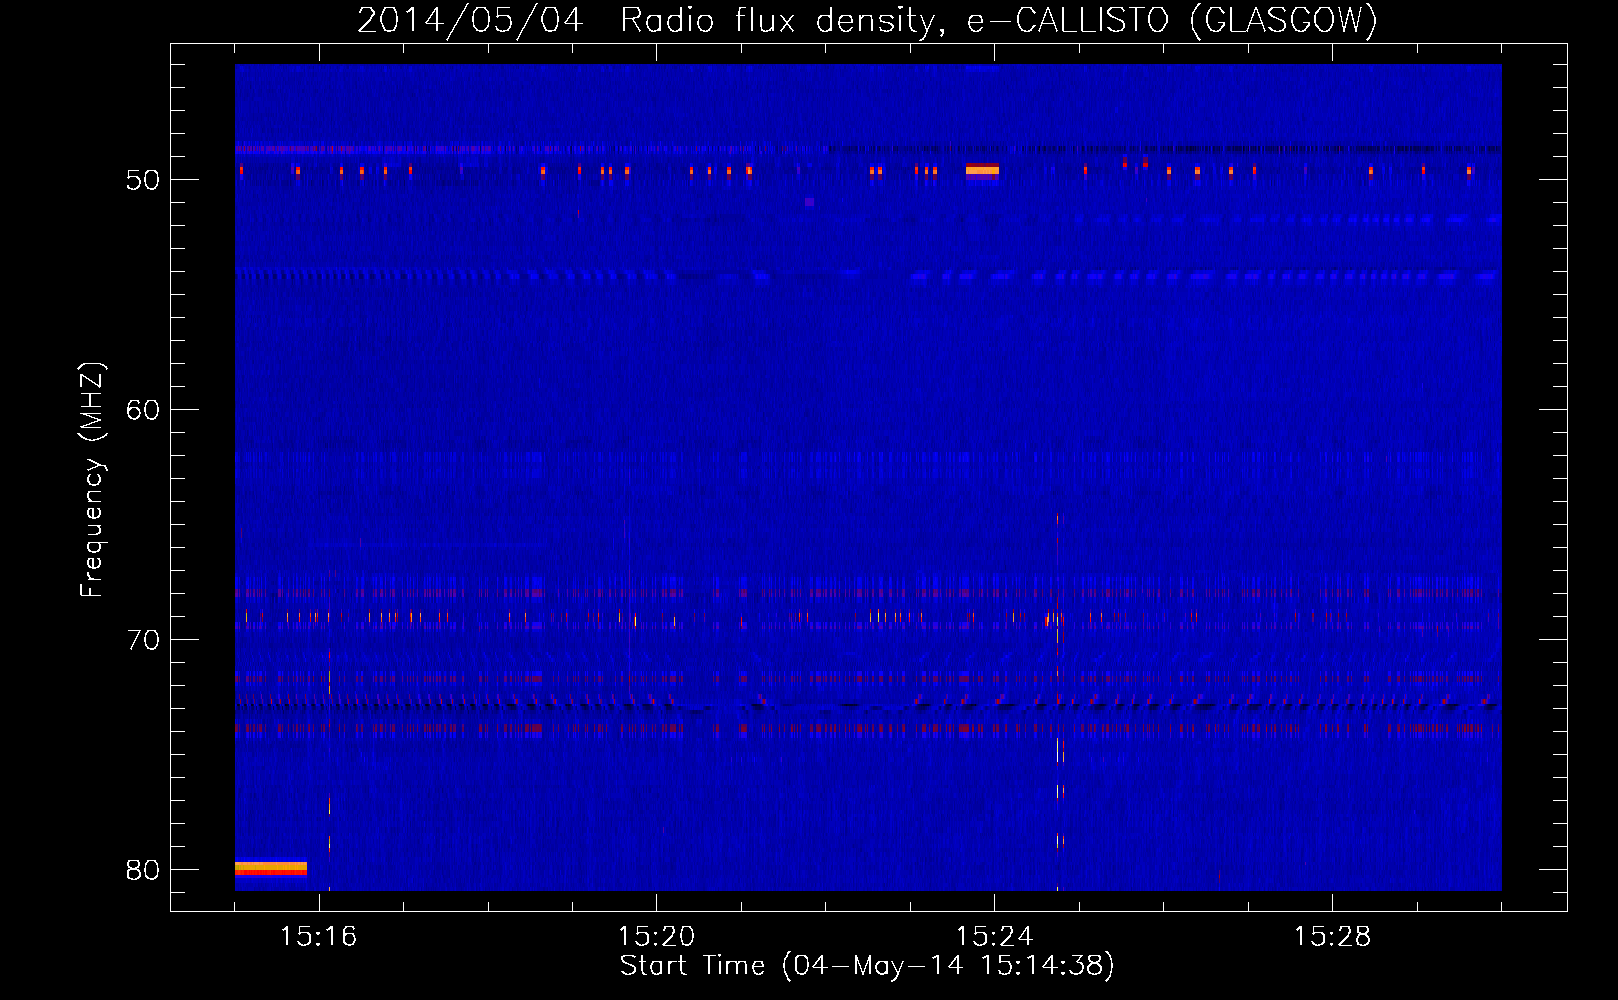Click the Start Time axis label
This screenshot has height=1000, width=1618.
click(x=867, y=966)
